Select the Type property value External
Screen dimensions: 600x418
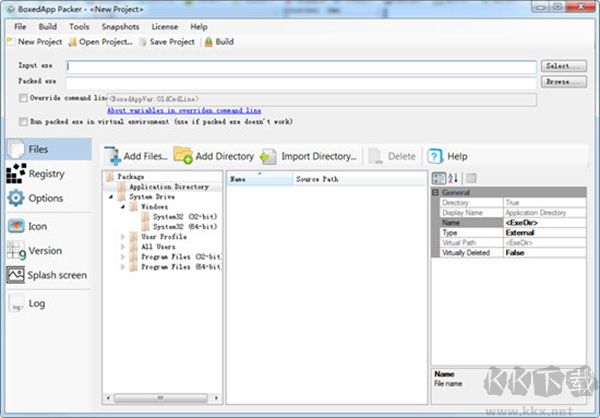[x=545, y=232]
